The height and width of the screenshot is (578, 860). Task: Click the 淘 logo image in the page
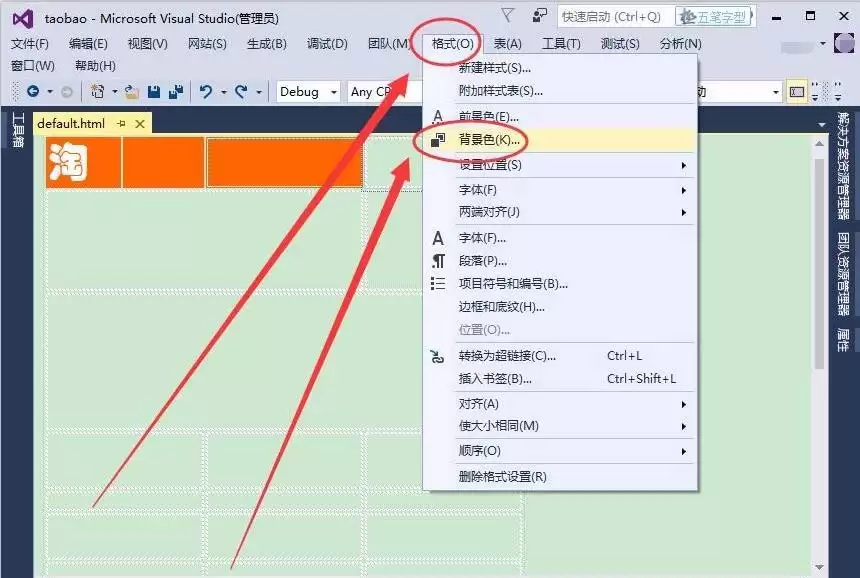pyautogui.click(x=69, y=161)
